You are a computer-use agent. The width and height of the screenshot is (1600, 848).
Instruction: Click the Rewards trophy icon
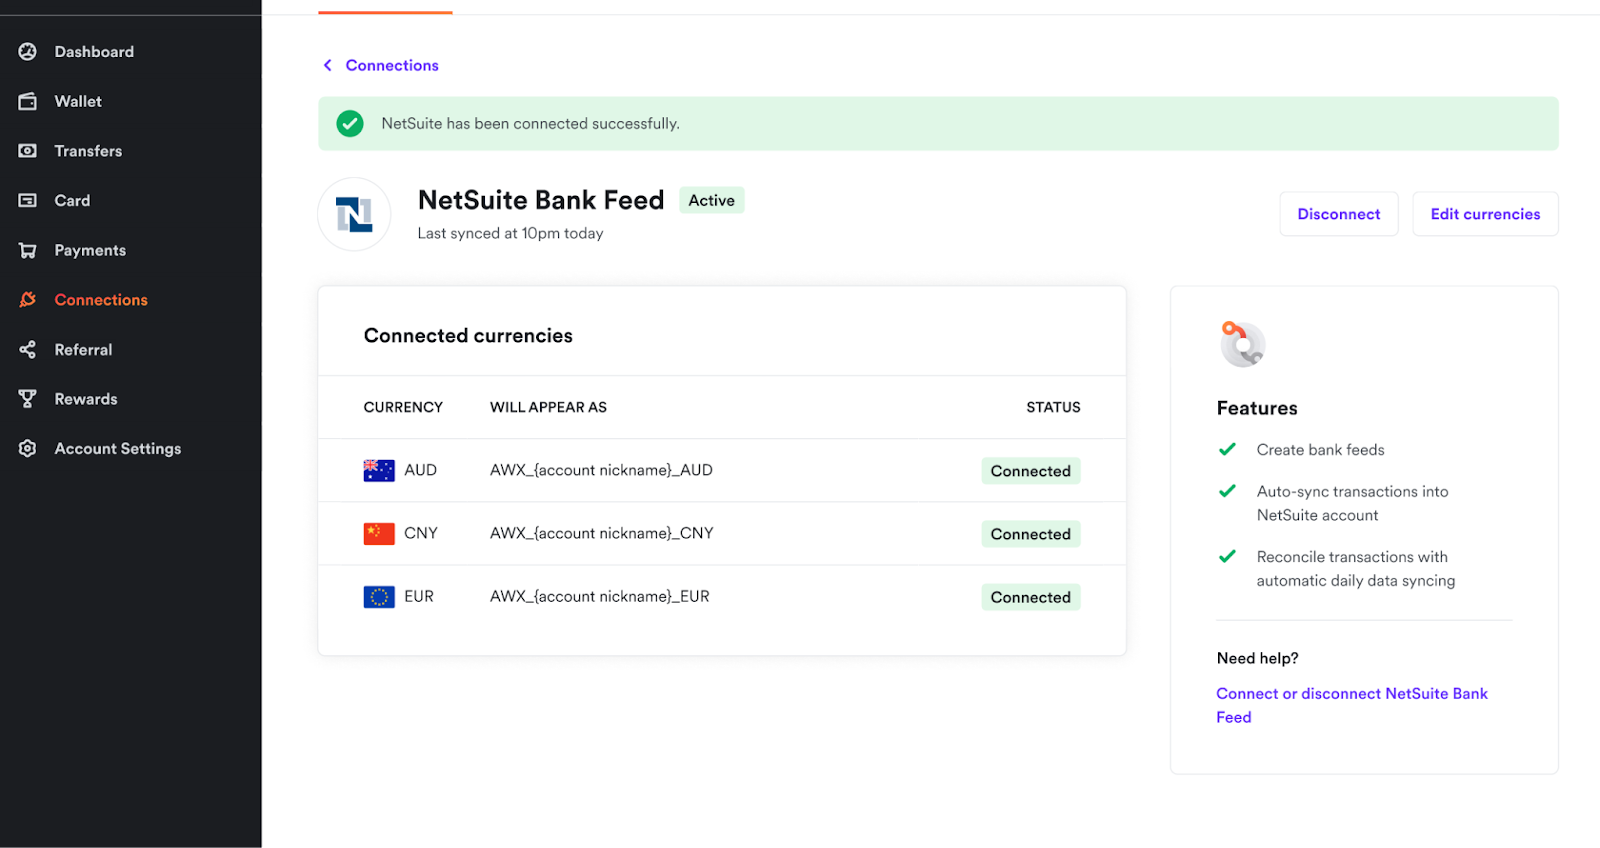(x=28, y=399)
